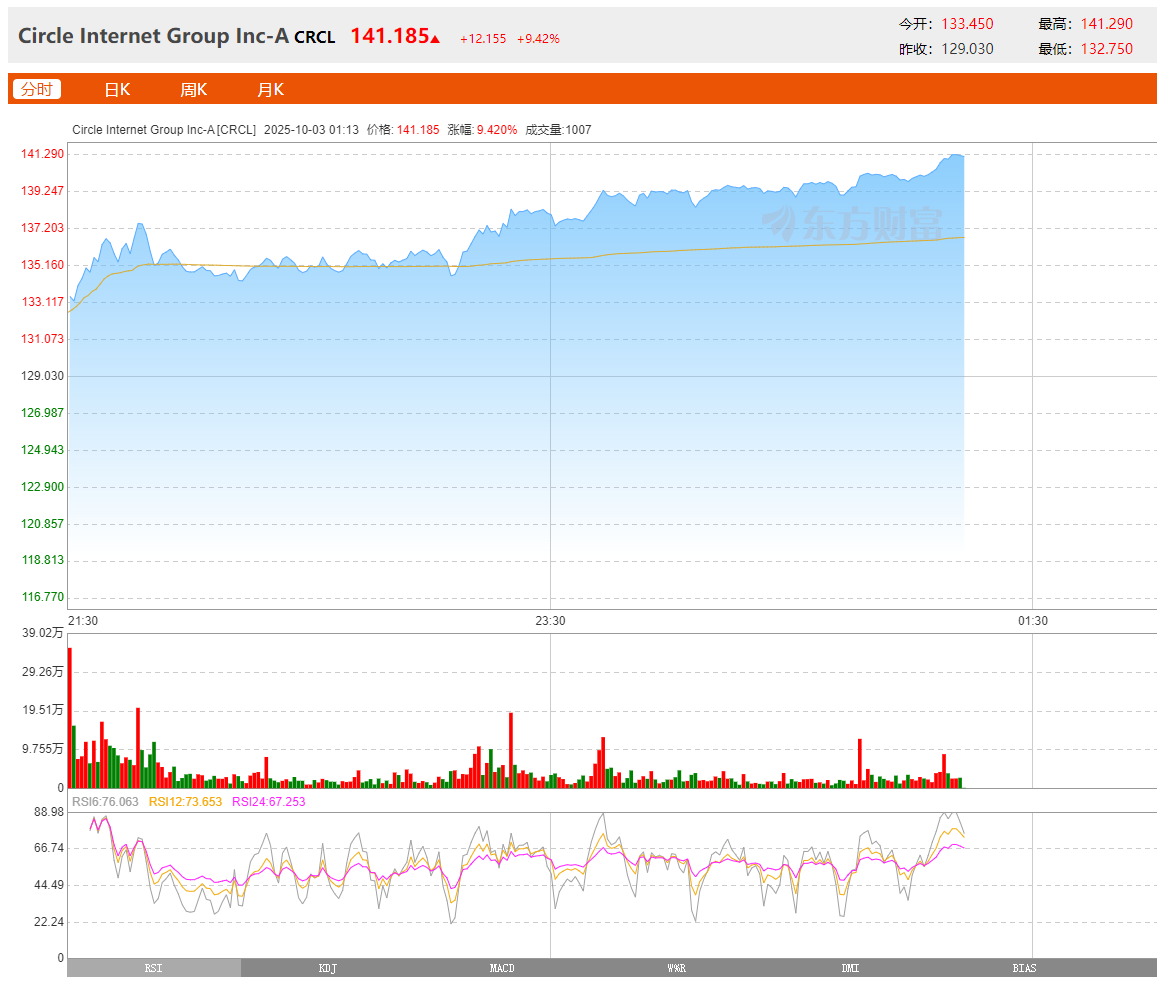Click the RSI12:73.653 legend label
1157x992 pixels.
[x=185, y=802]
